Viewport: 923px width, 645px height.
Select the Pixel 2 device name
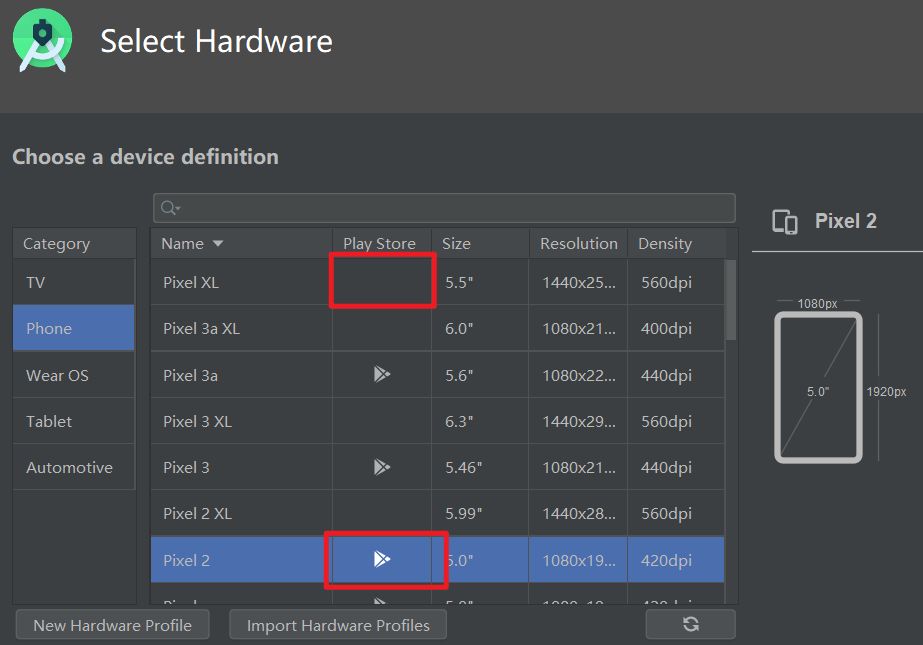click(x=186, y=560)
